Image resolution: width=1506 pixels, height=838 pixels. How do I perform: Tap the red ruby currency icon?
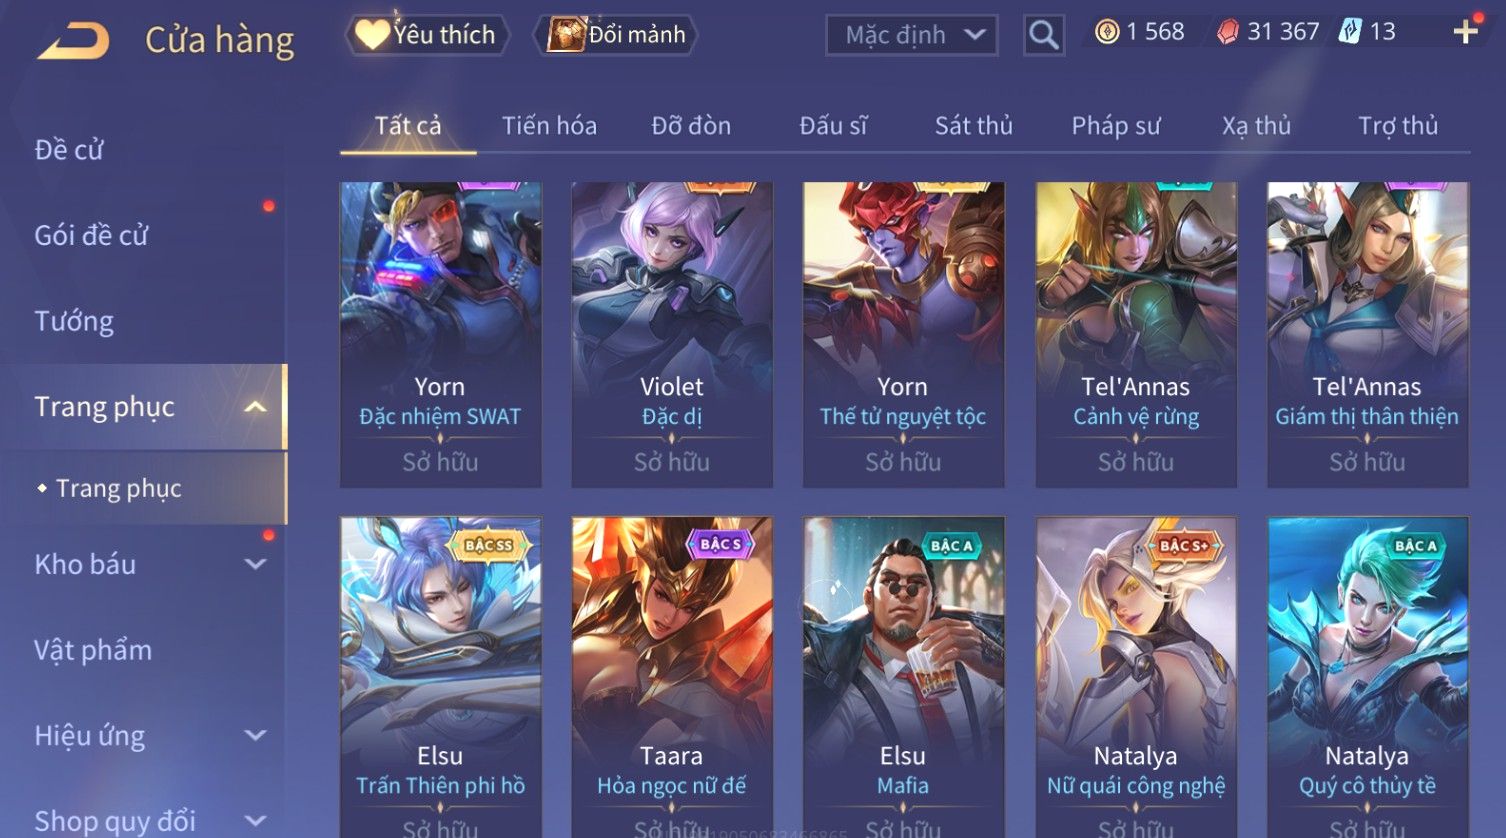1228,32
